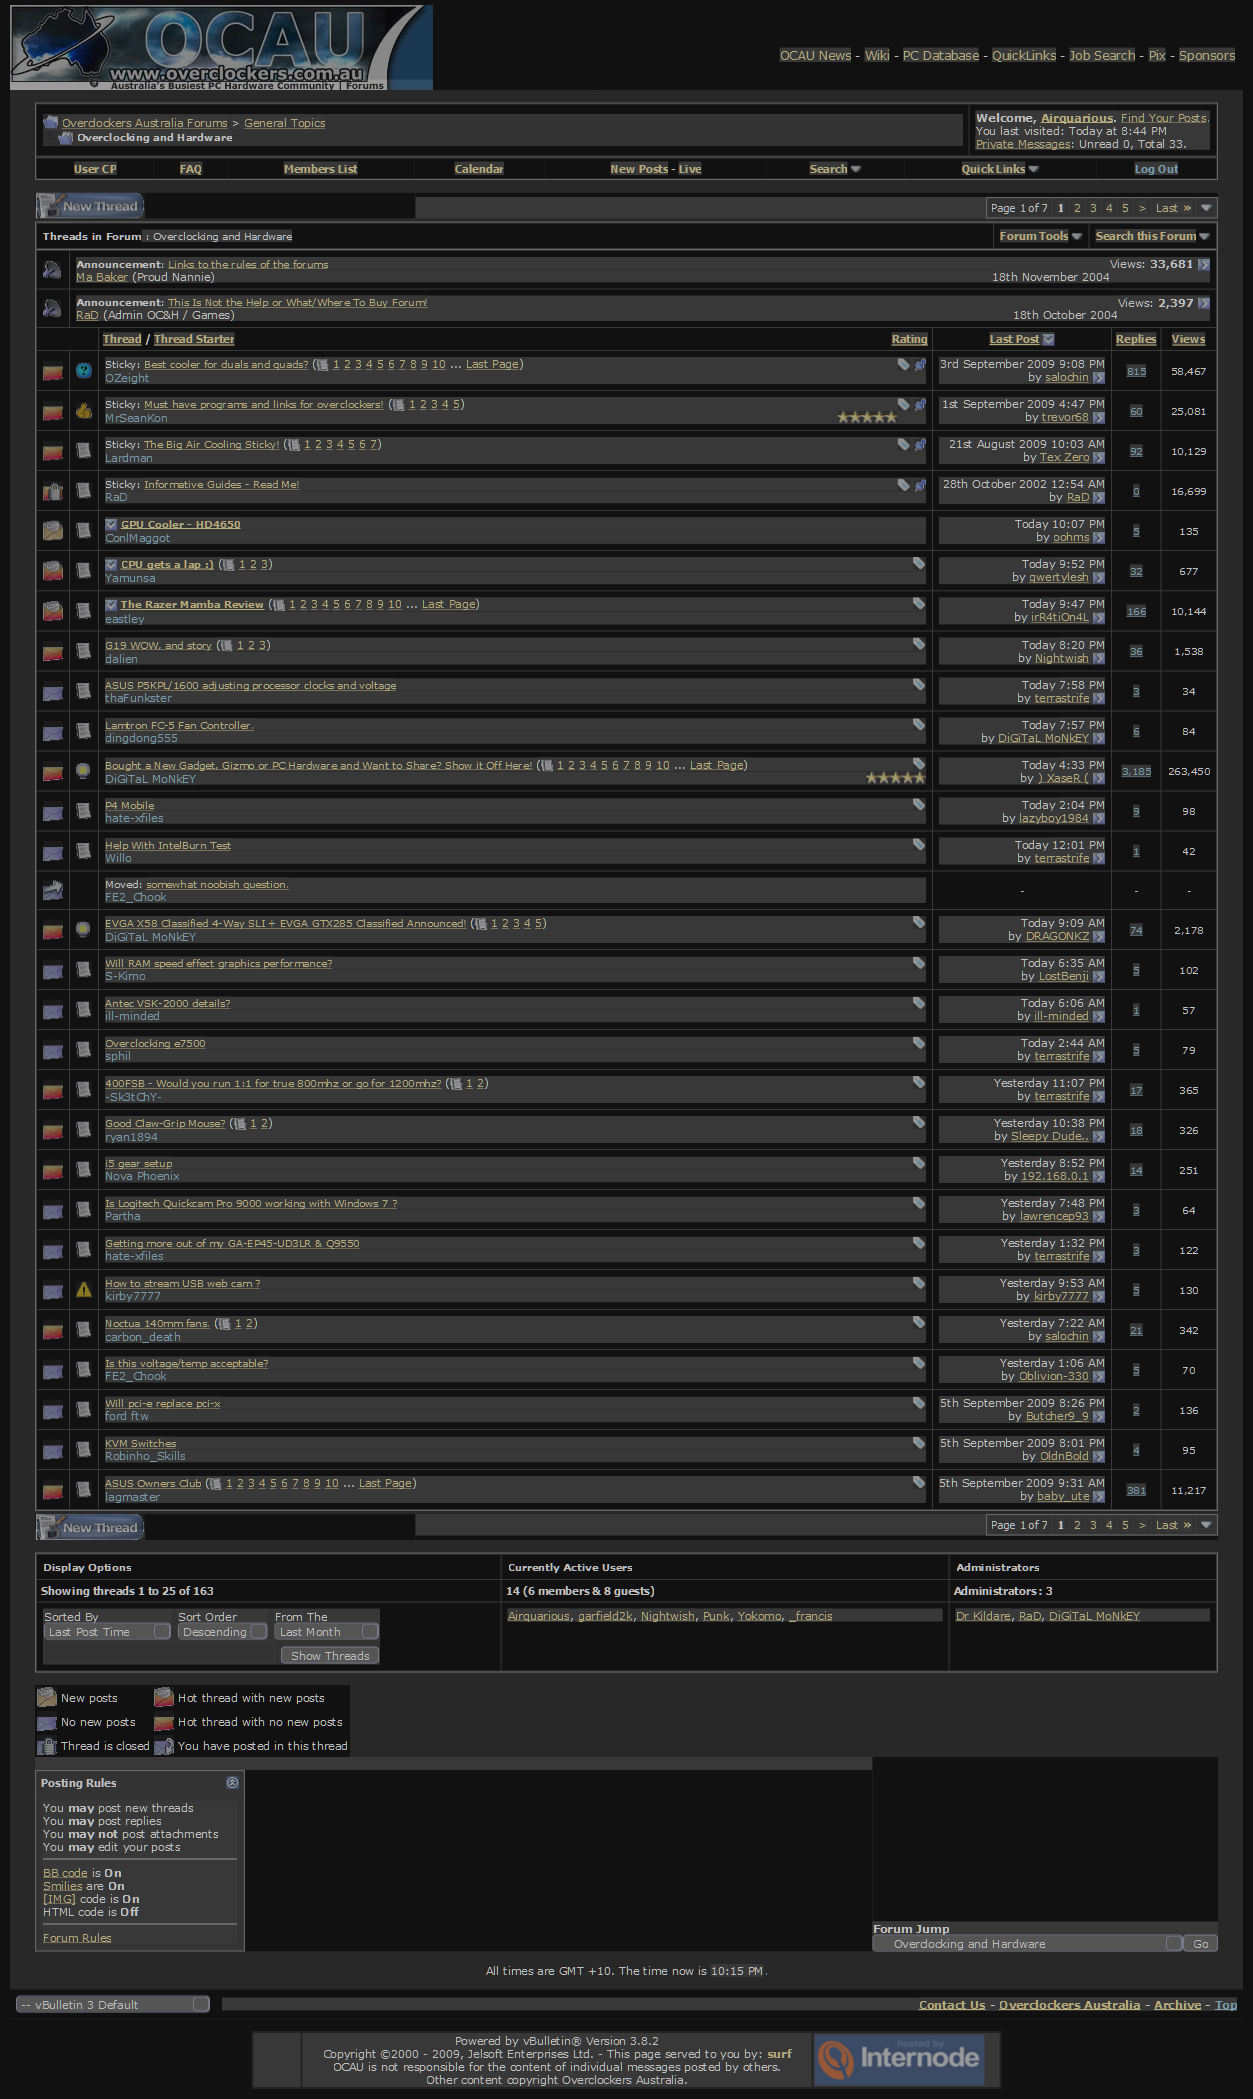The width and height of the screenshot is (1253, 2099).
Task: Sort by the Views column header
Action: click(x=1188, y=339)
